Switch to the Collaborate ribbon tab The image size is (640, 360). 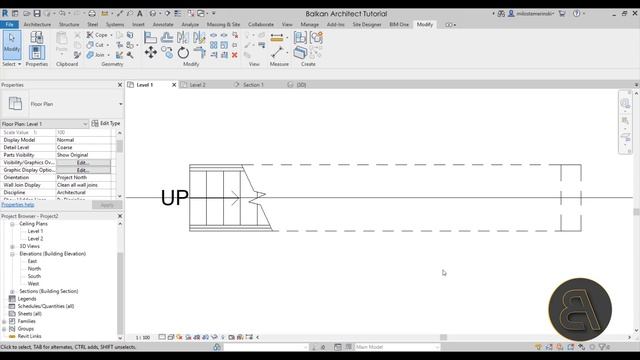tap(261, 24)
